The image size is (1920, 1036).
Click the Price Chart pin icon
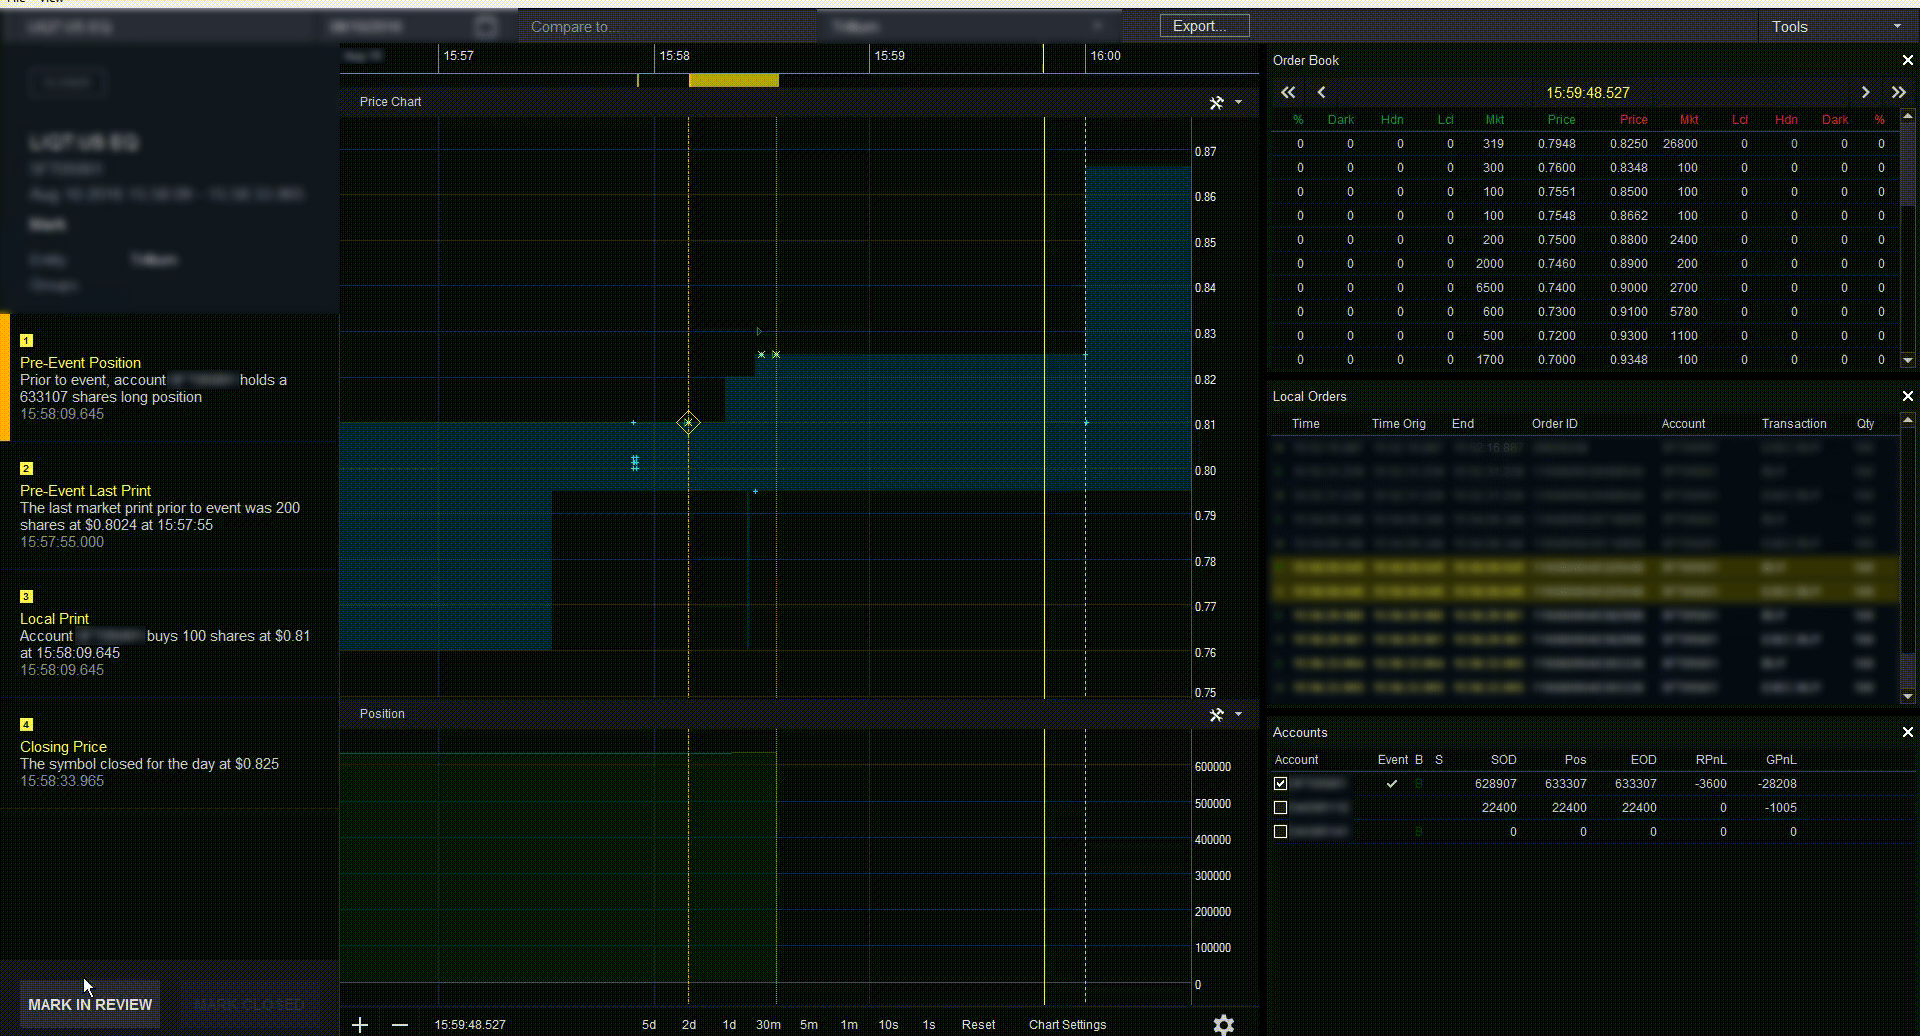coord(1216,103)
